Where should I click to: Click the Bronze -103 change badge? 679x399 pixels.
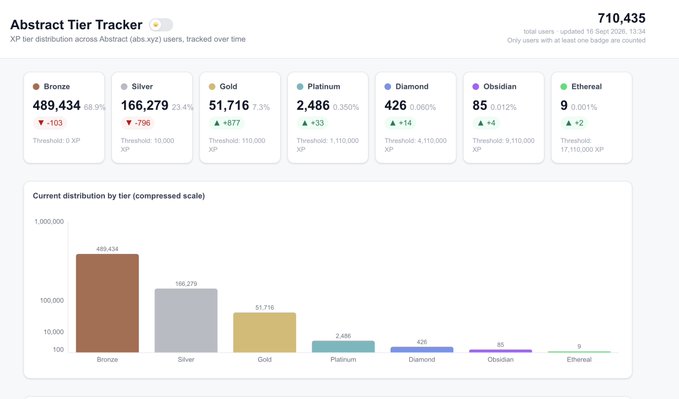50,123
